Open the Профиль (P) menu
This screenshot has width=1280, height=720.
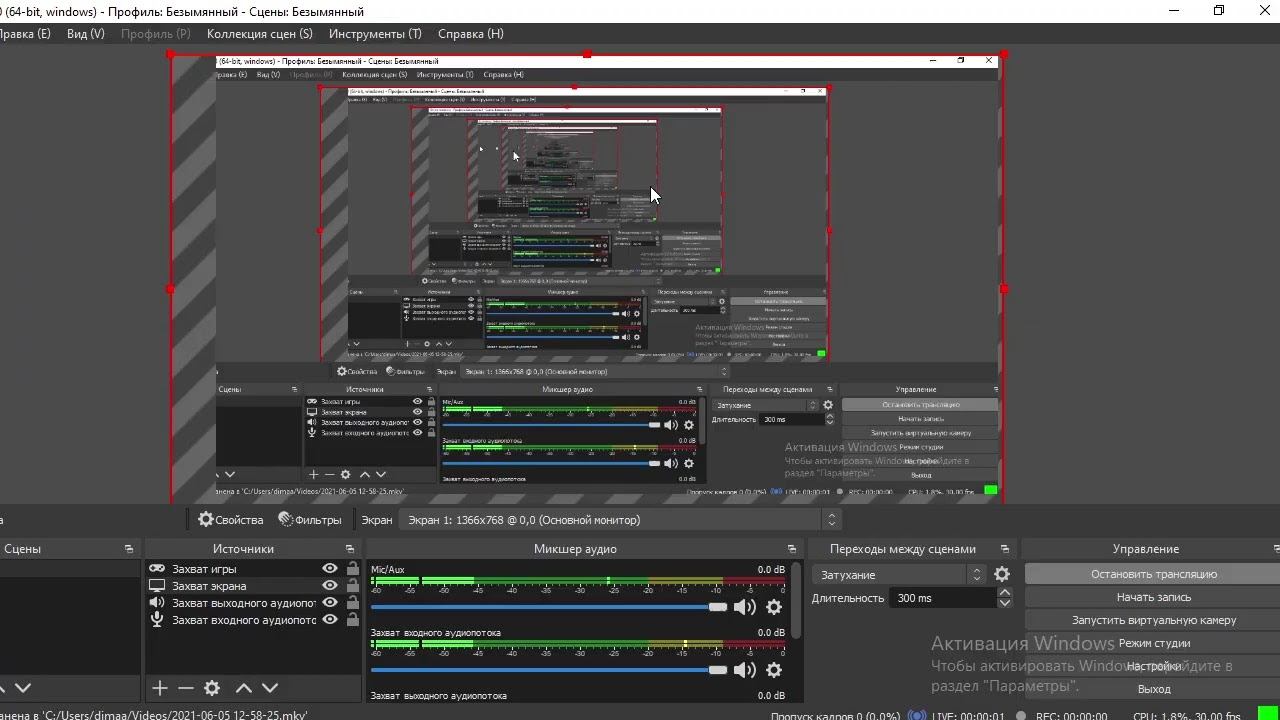[155, 34]
